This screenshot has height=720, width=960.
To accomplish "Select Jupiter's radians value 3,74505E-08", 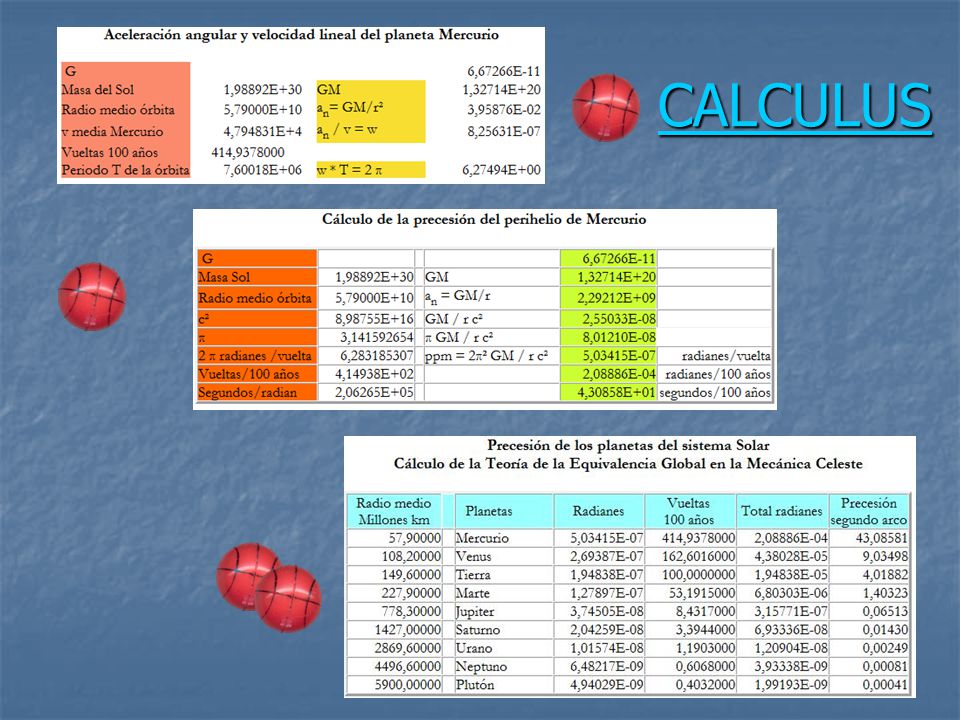I will click(x=606, y=611).
